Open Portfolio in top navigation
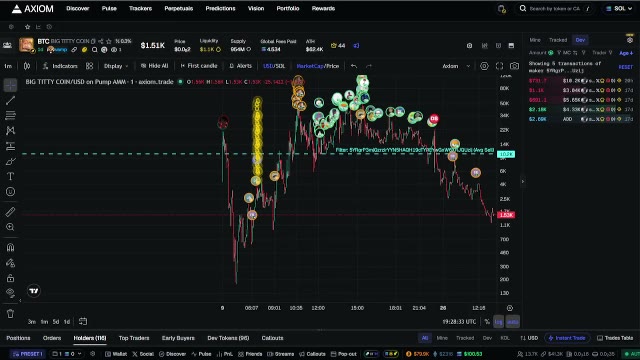The width and height of the screenshot is (640, 360). [x=288, y=9]
